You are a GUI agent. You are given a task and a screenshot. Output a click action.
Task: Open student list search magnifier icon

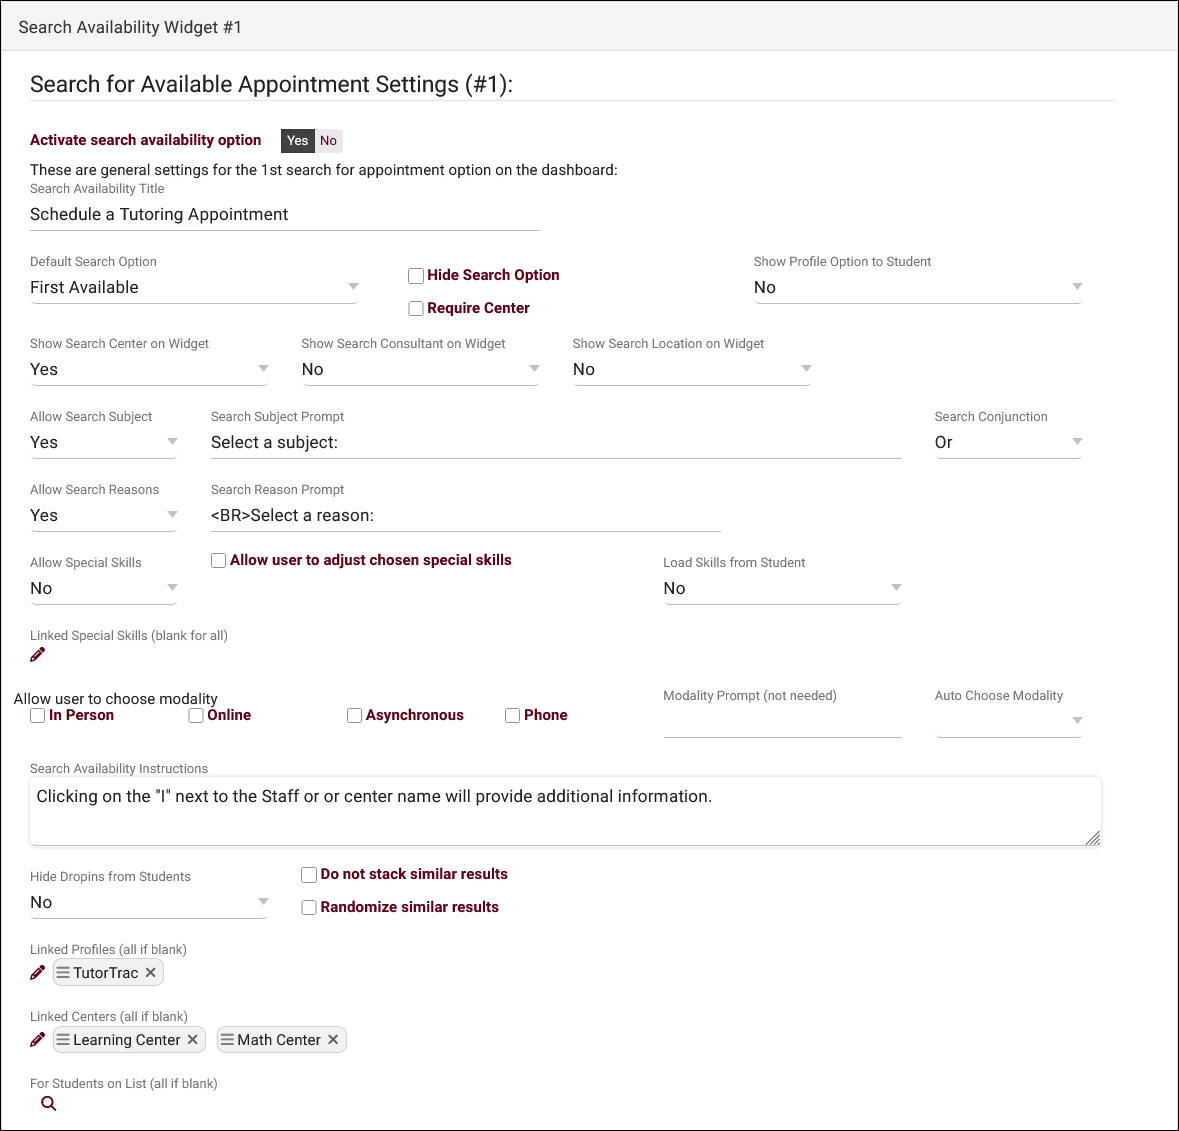coord(48,1104)
